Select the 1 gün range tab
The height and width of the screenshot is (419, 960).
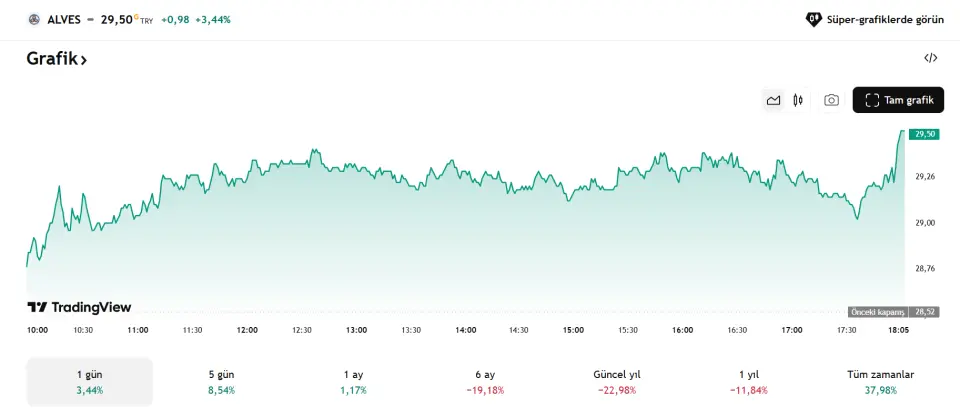(x=89, y=382)
